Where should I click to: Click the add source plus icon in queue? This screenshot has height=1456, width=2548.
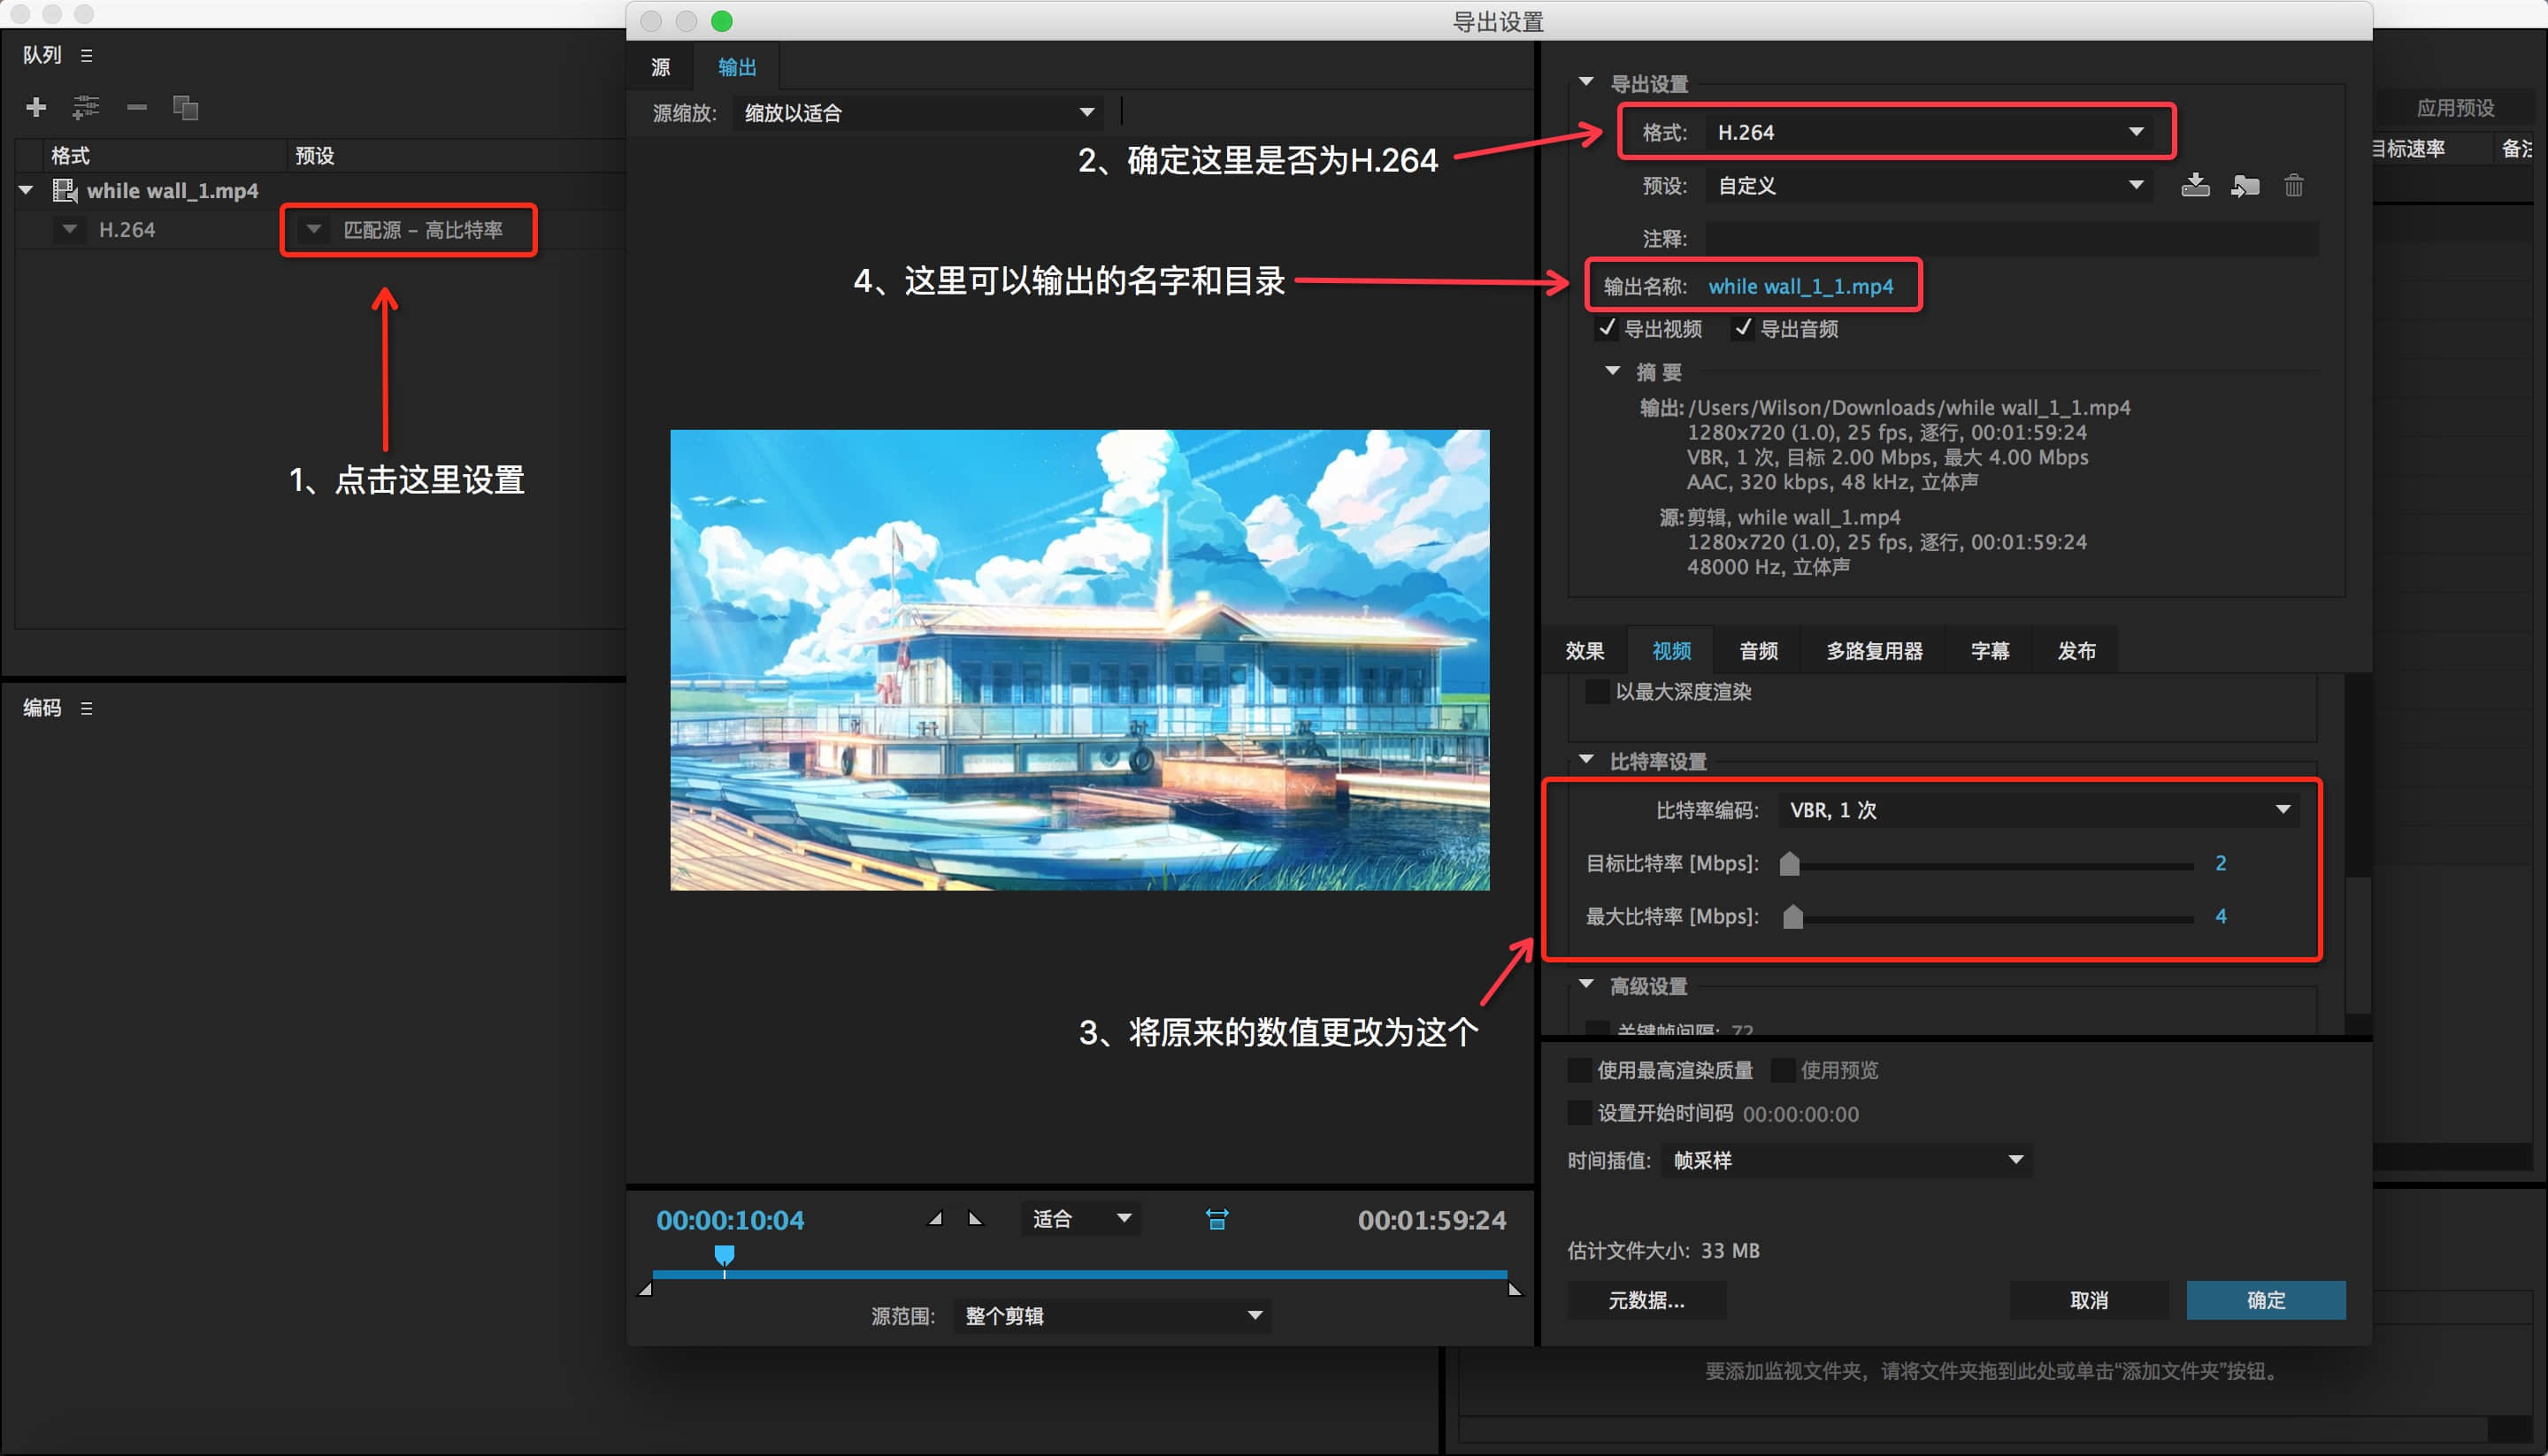[x=36, y=107]
